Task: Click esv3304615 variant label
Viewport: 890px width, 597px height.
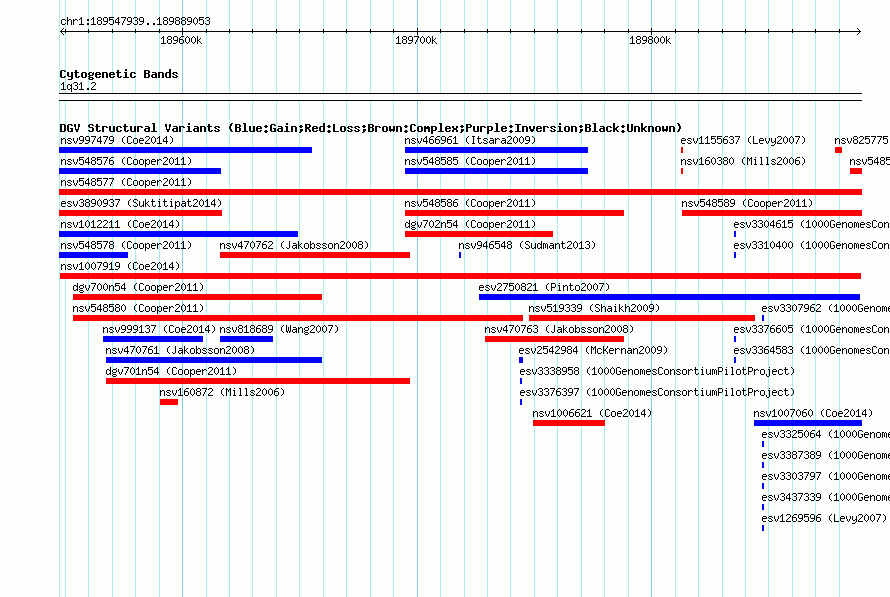Action: 812,224
